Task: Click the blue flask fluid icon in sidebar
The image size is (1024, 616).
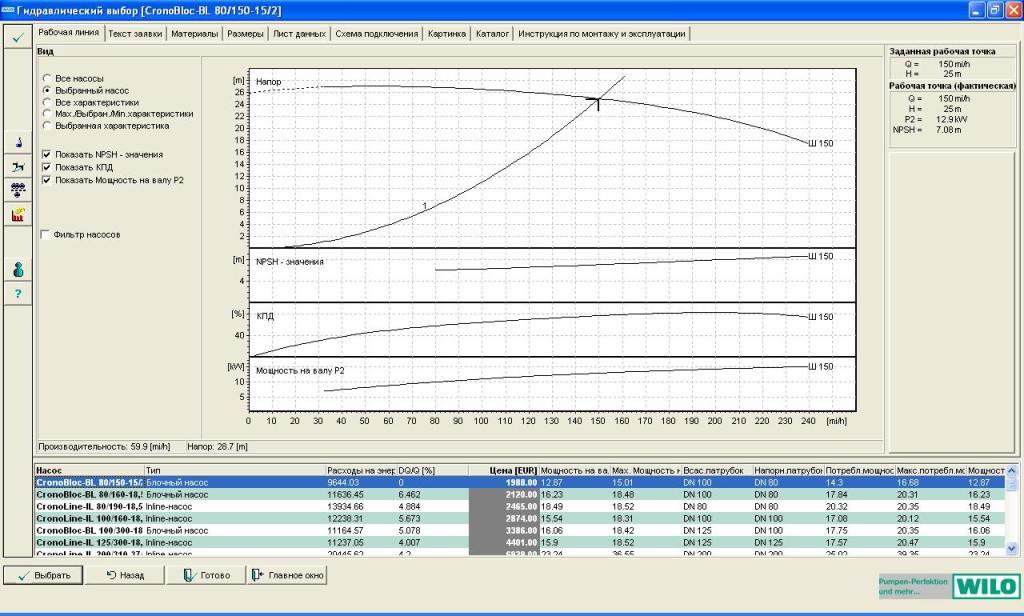Action: (x=18, y=142)
